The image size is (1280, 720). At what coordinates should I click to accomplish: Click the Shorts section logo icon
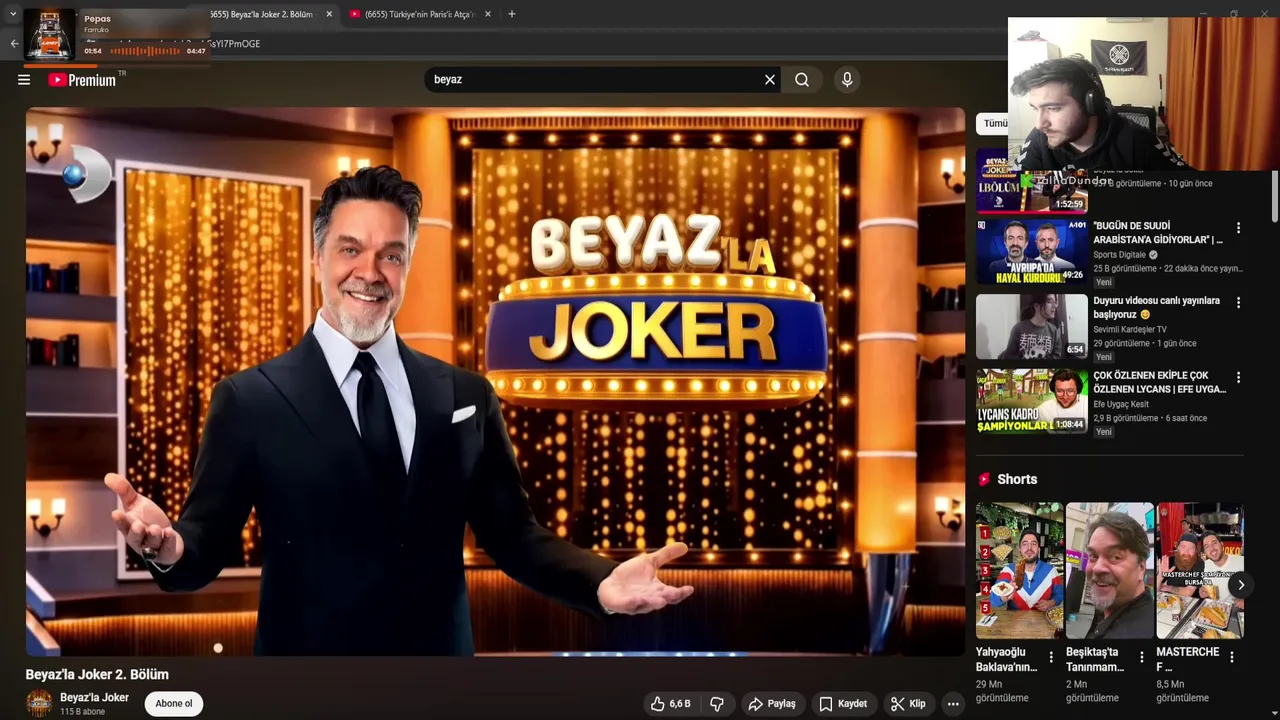[984, 479]
